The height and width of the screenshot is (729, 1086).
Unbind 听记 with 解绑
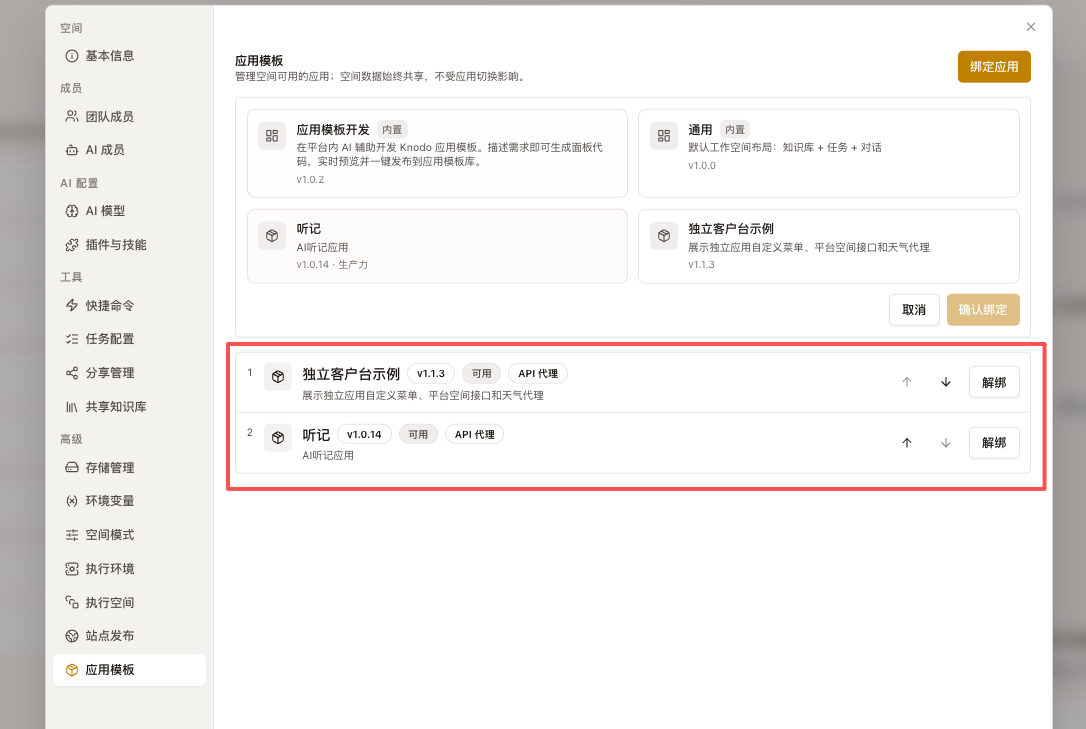coord(994,443)
